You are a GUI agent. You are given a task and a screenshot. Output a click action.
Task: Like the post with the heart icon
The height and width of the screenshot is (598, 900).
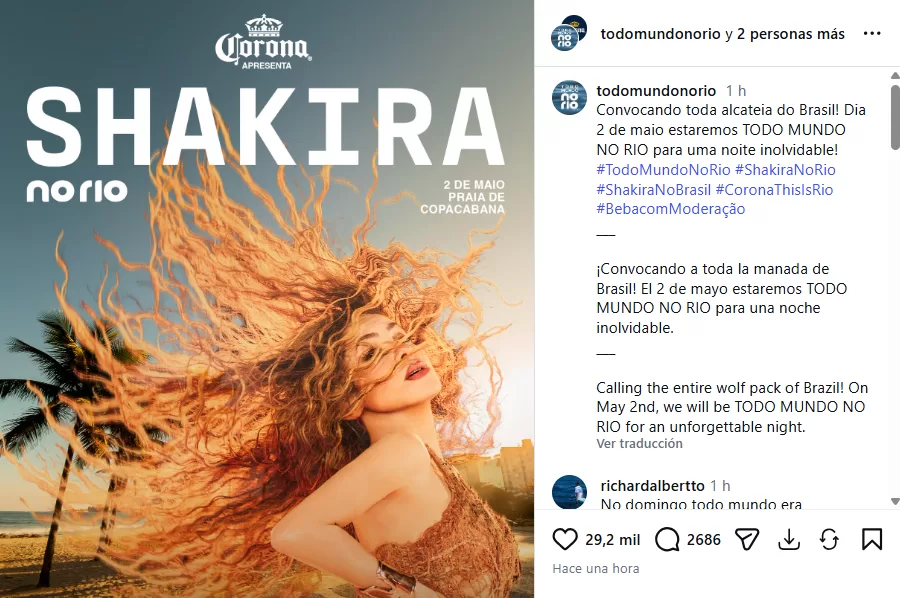(565, 539)
